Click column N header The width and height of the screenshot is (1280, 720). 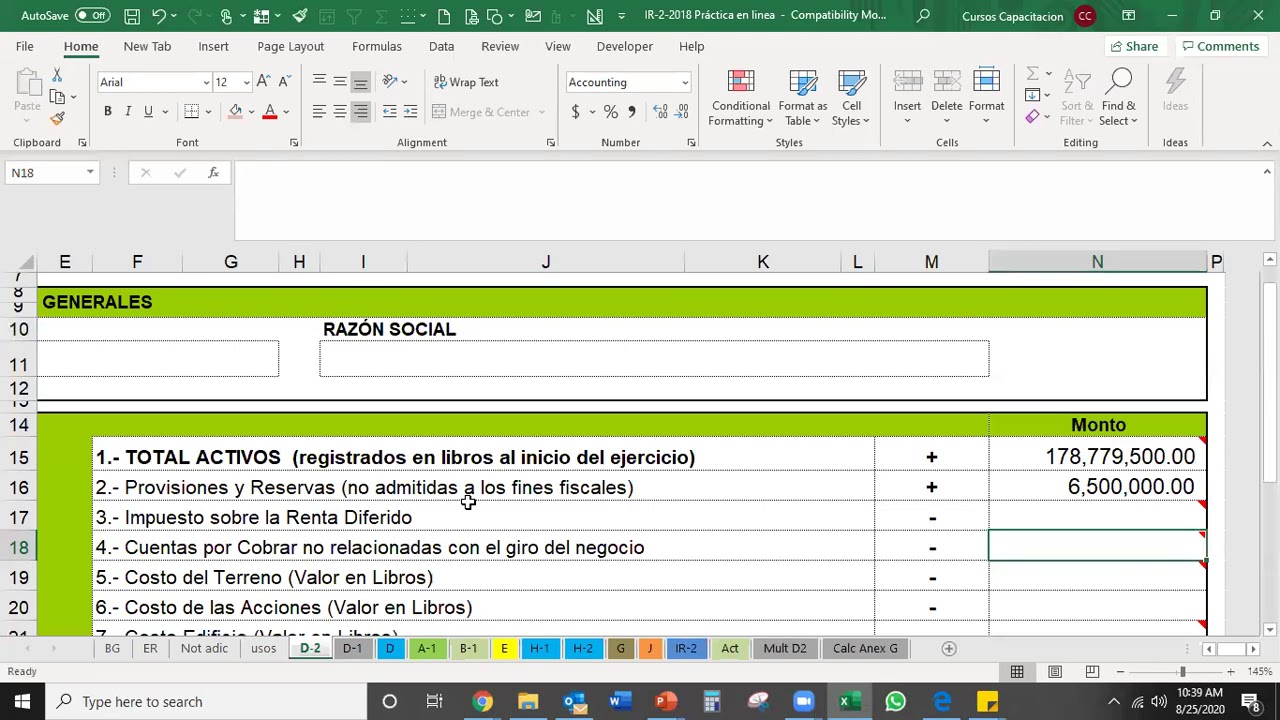(1097, 262)
